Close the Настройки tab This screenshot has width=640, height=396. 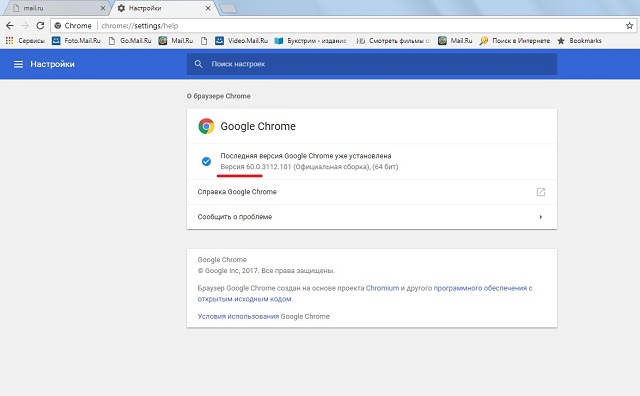click(208, 8)
